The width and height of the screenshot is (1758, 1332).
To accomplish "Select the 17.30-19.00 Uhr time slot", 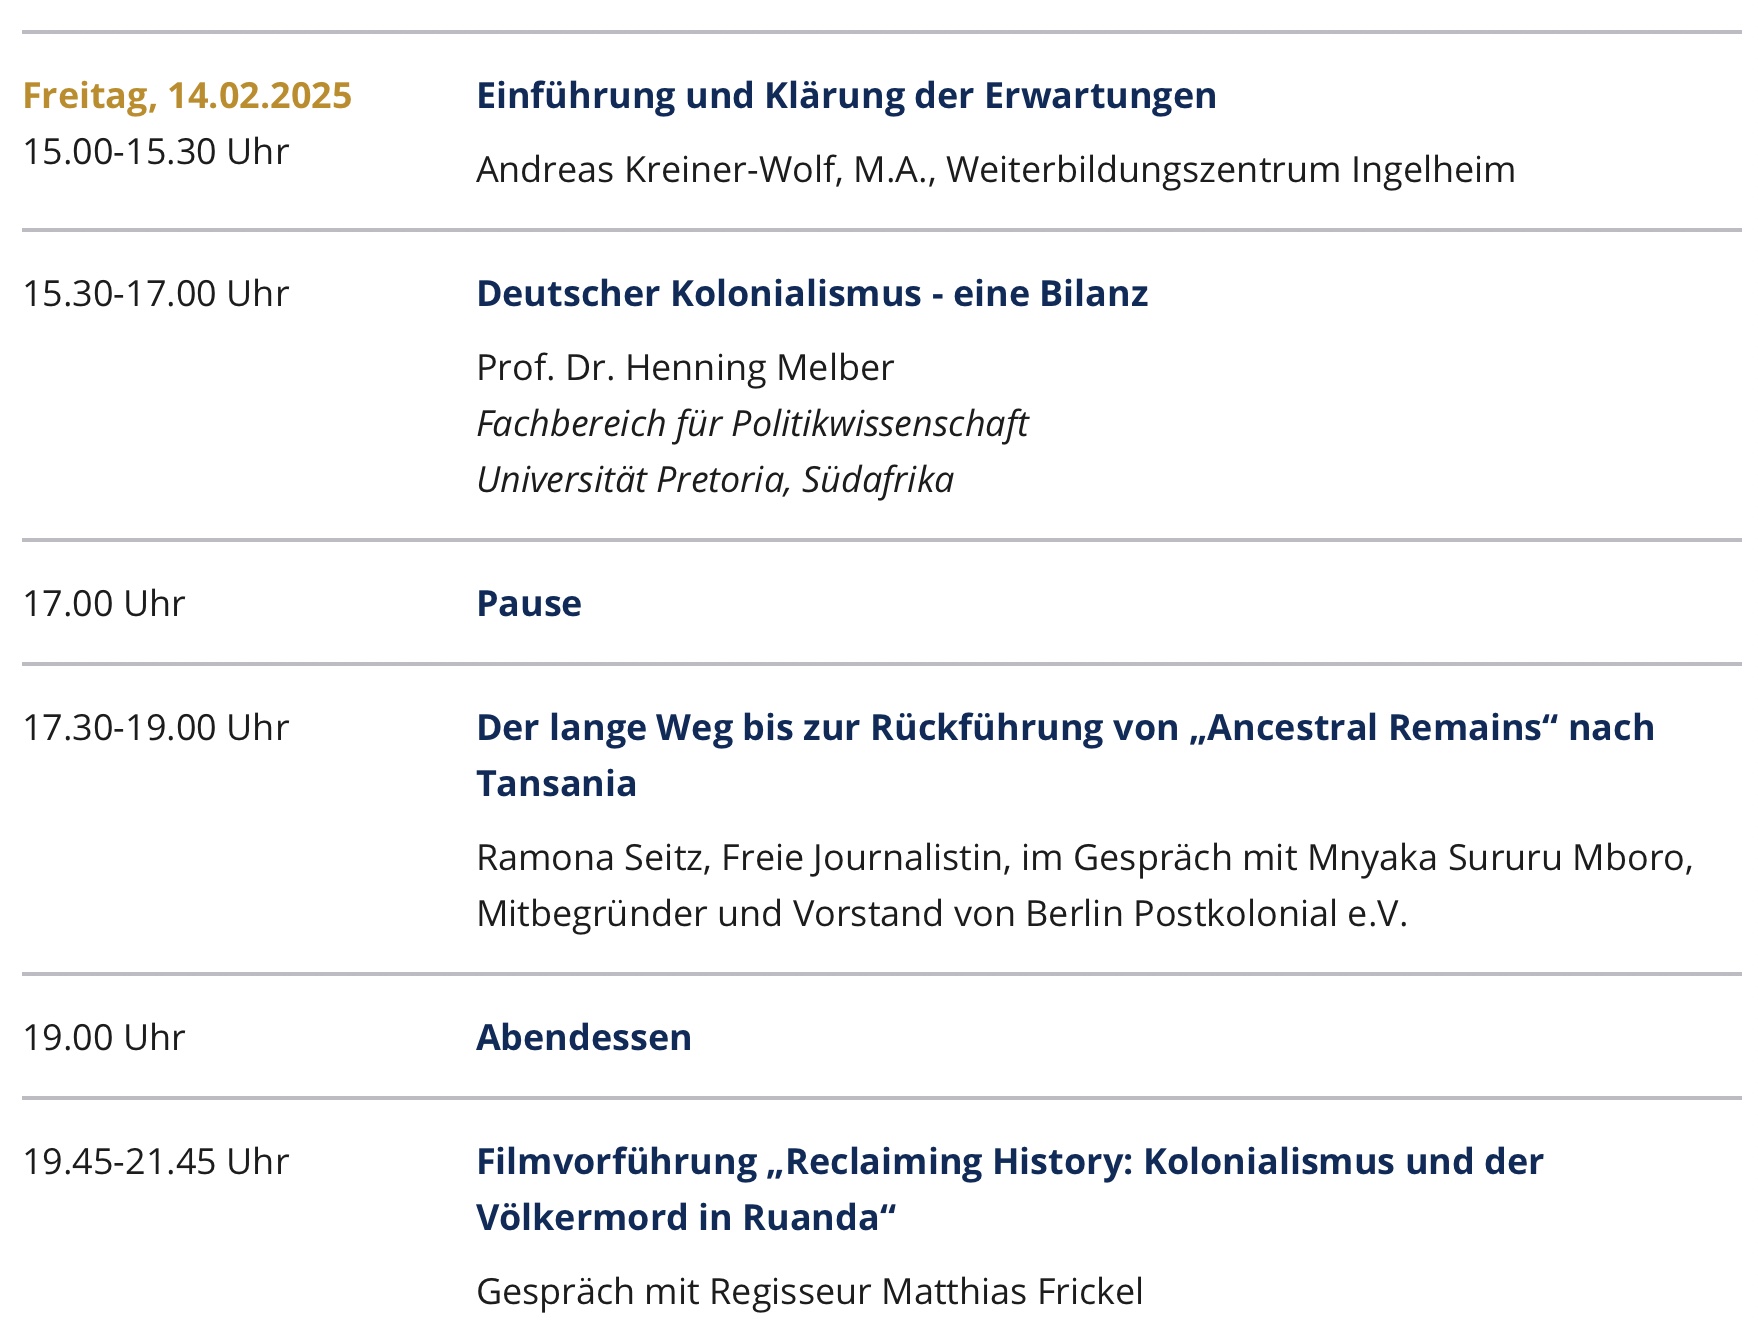I will click(156, 728).
